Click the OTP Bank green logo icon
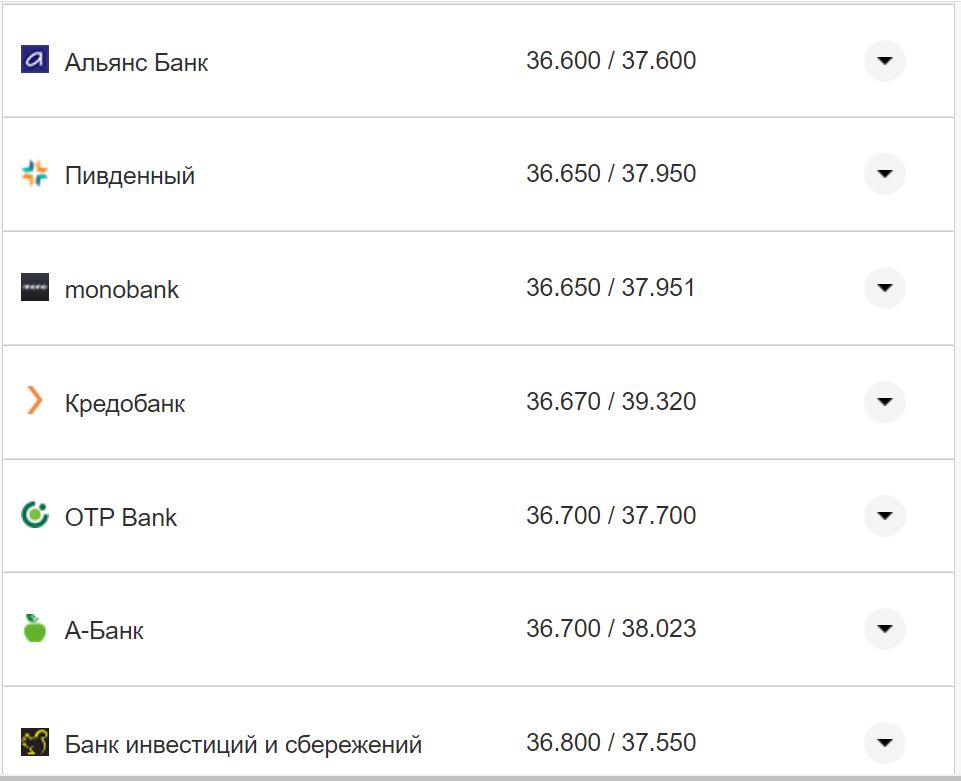The image size is (961, 781). click(x=35, y=516)
